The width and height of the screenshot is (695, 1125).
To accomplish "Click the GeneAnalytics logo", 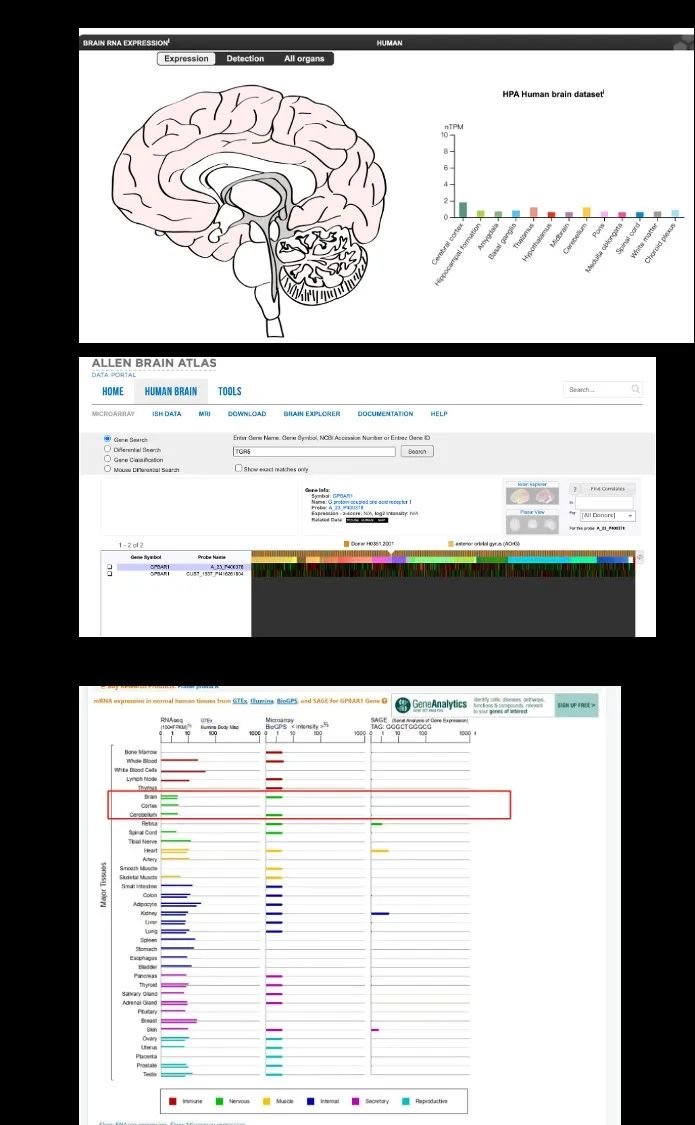I will point(431,705).
